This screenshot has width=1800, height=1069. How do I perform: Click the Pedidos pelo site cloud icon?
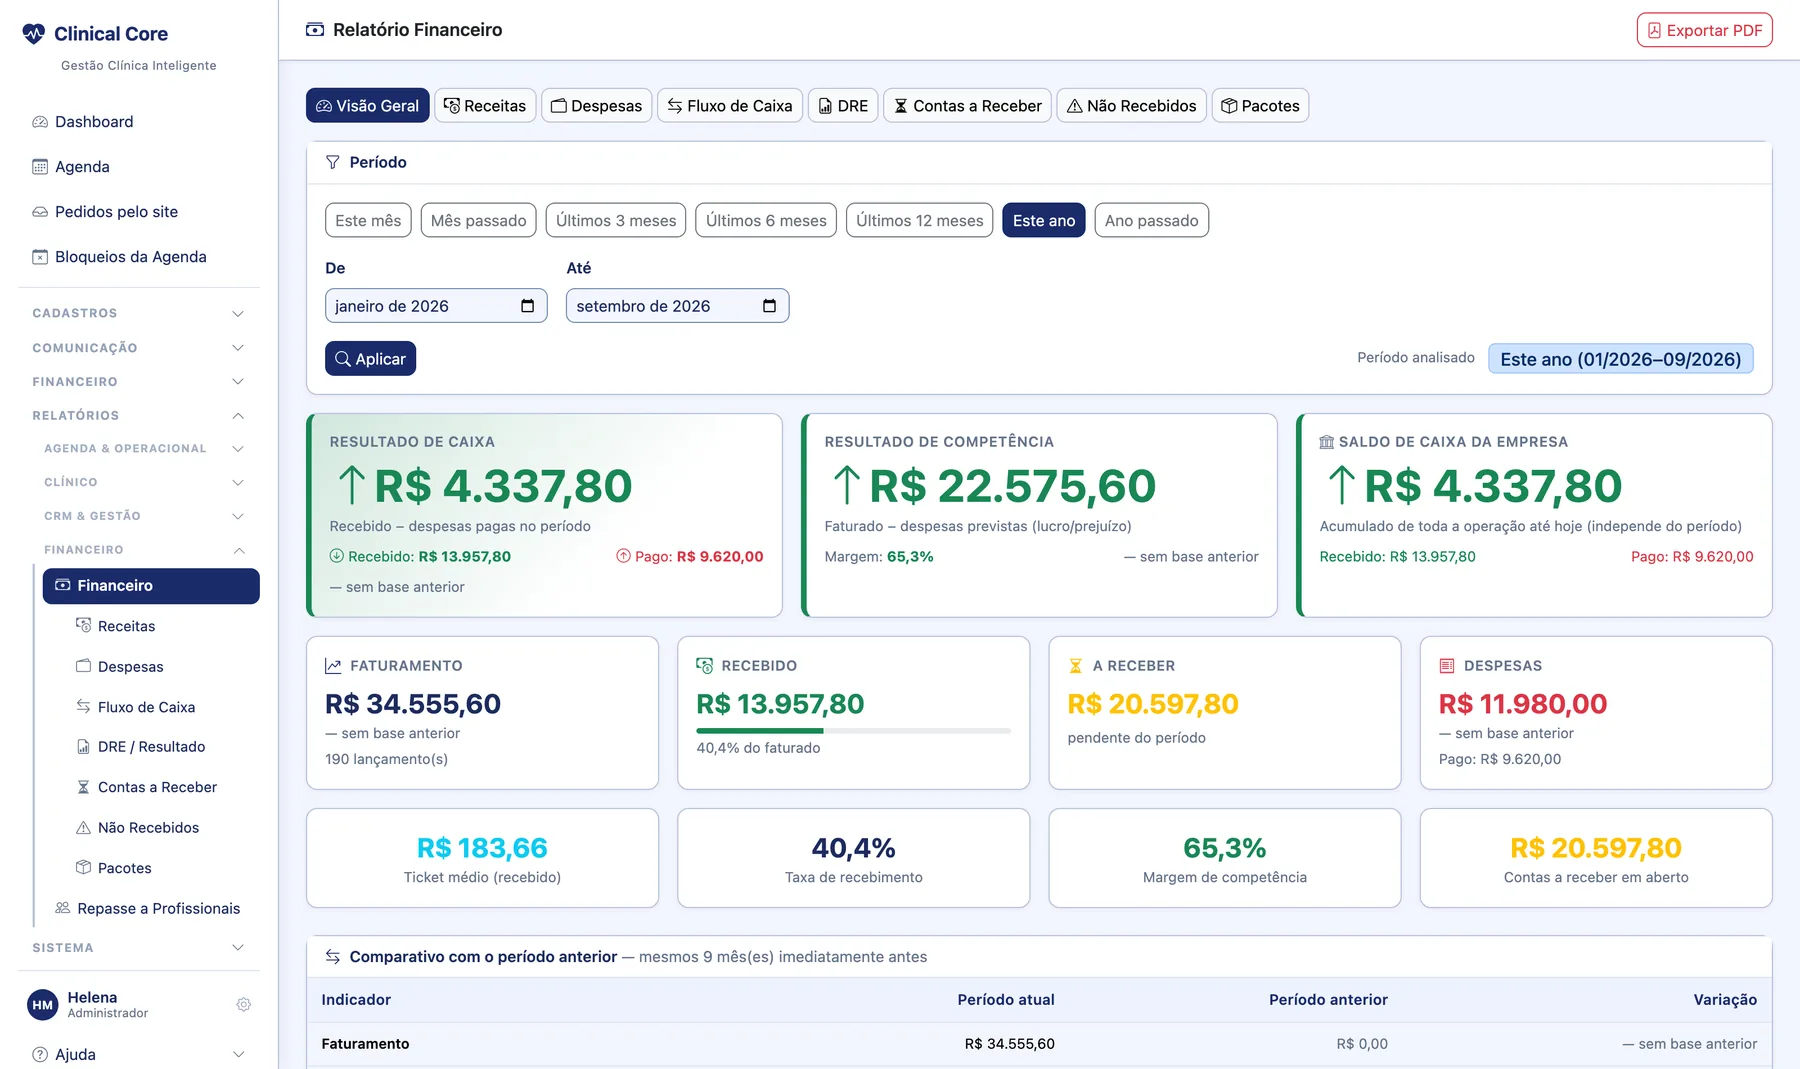coord(40,212)
